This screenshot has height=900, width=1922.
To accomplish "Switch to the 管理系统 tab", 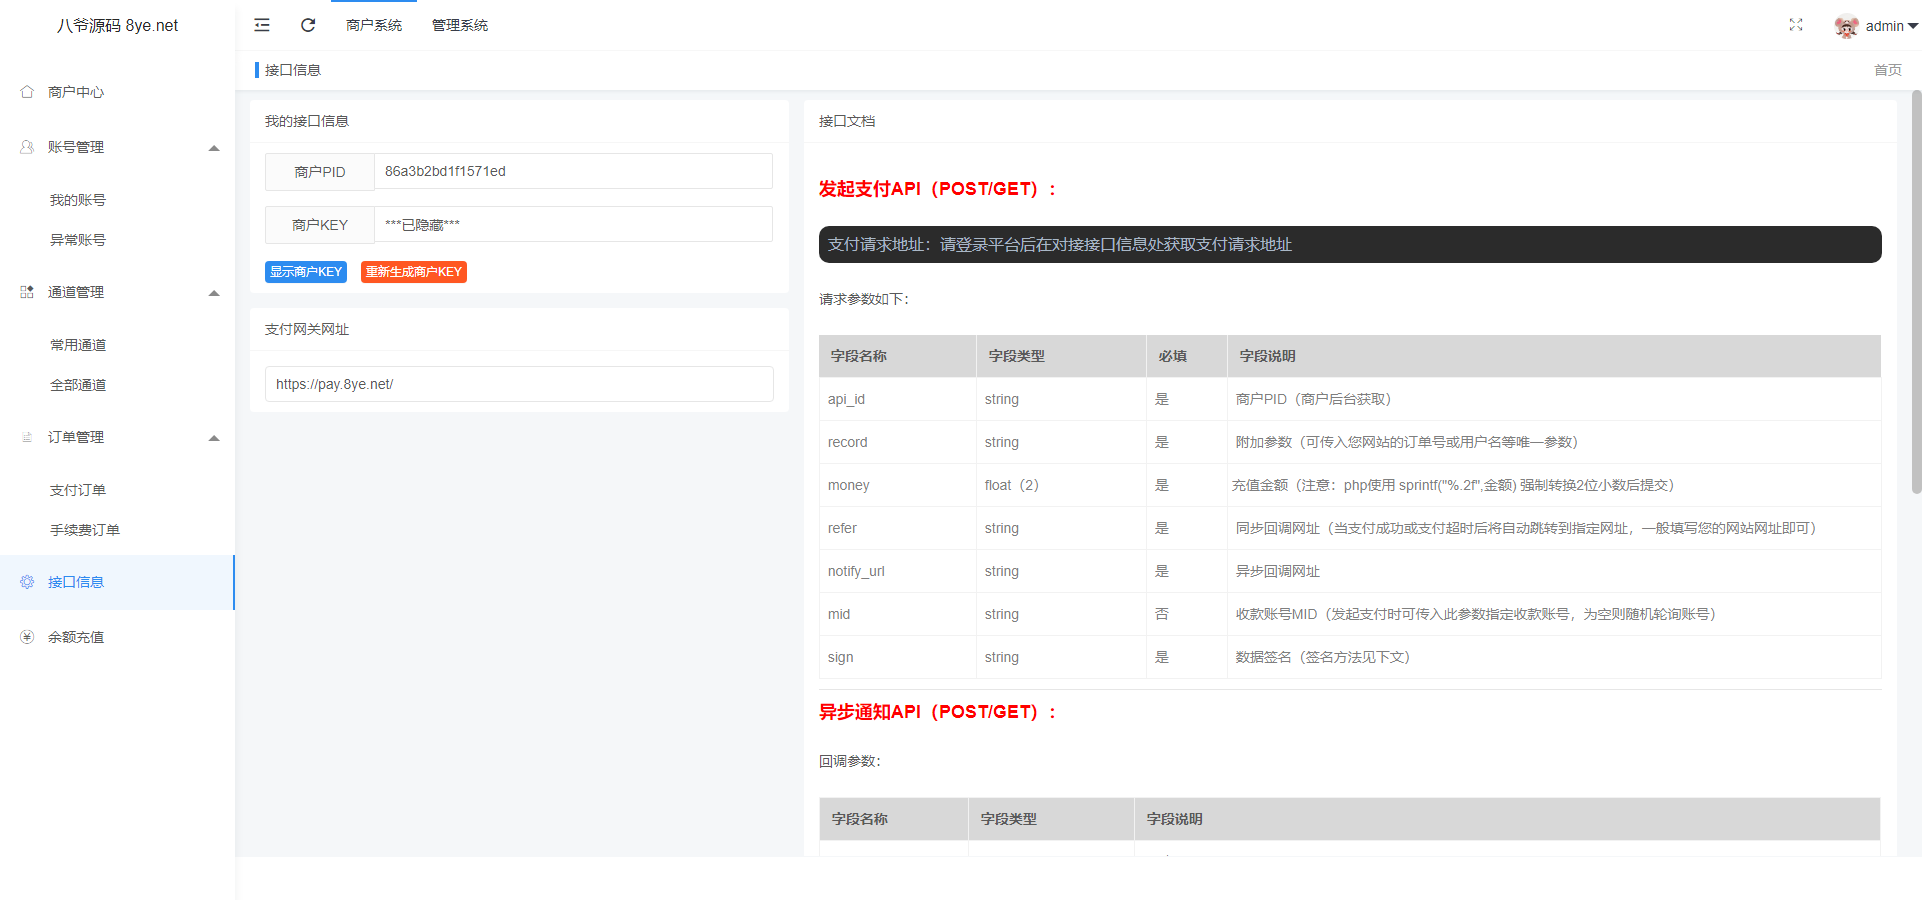I will [x=459, y=25].
